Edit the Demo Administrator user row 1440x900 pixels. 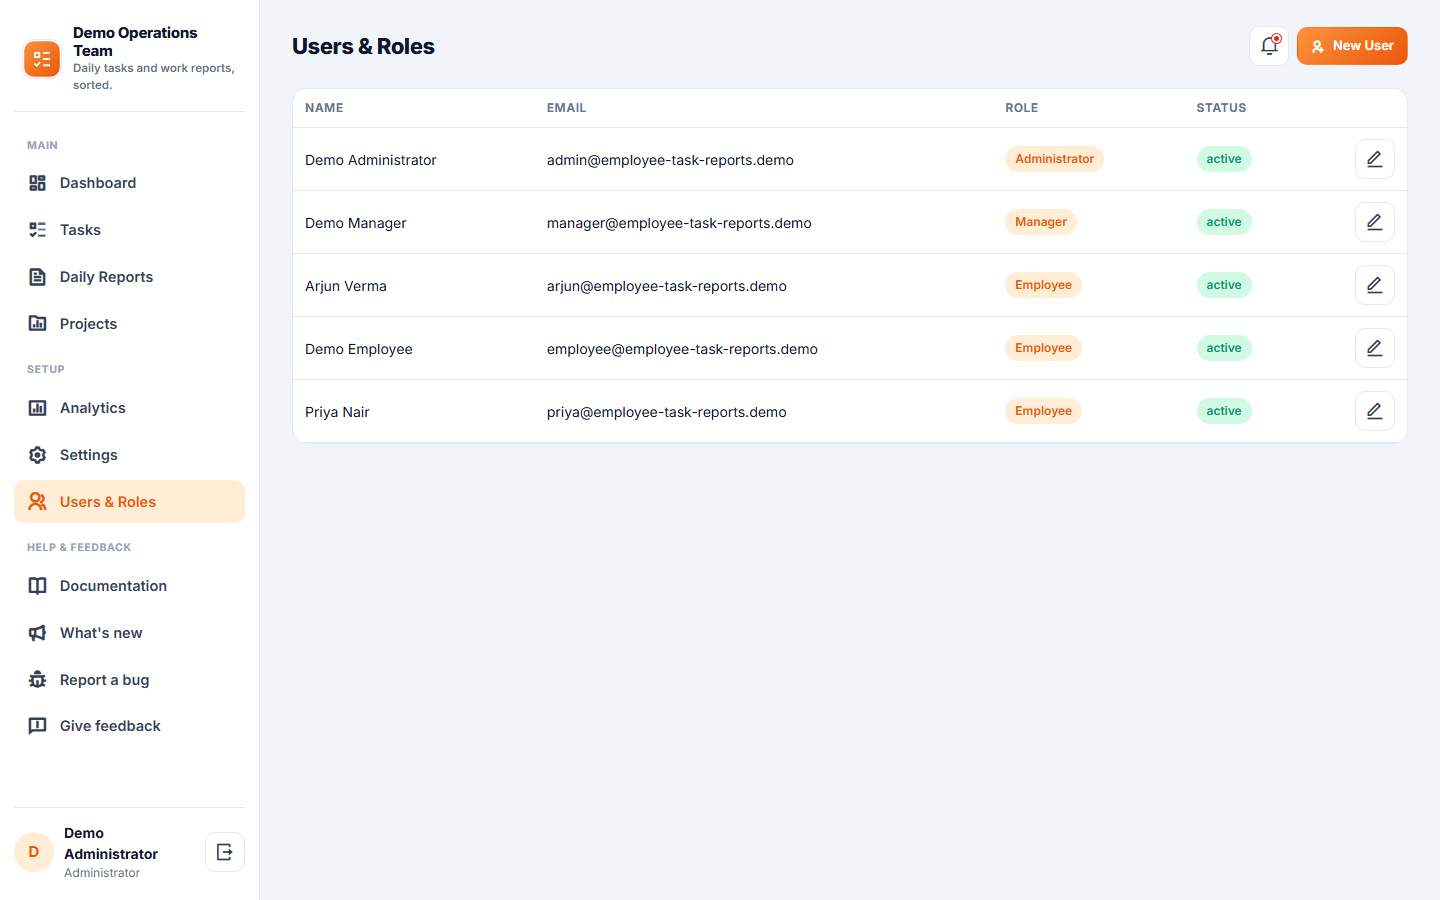click(1375, 159)
